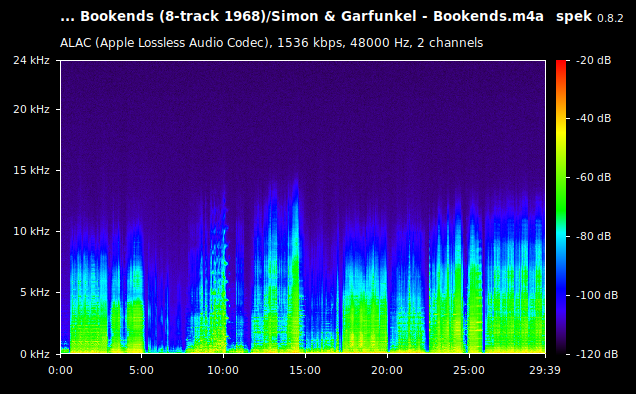
Task: Click the '10 kHz' frequency axis label
Action: coord(31,231)
